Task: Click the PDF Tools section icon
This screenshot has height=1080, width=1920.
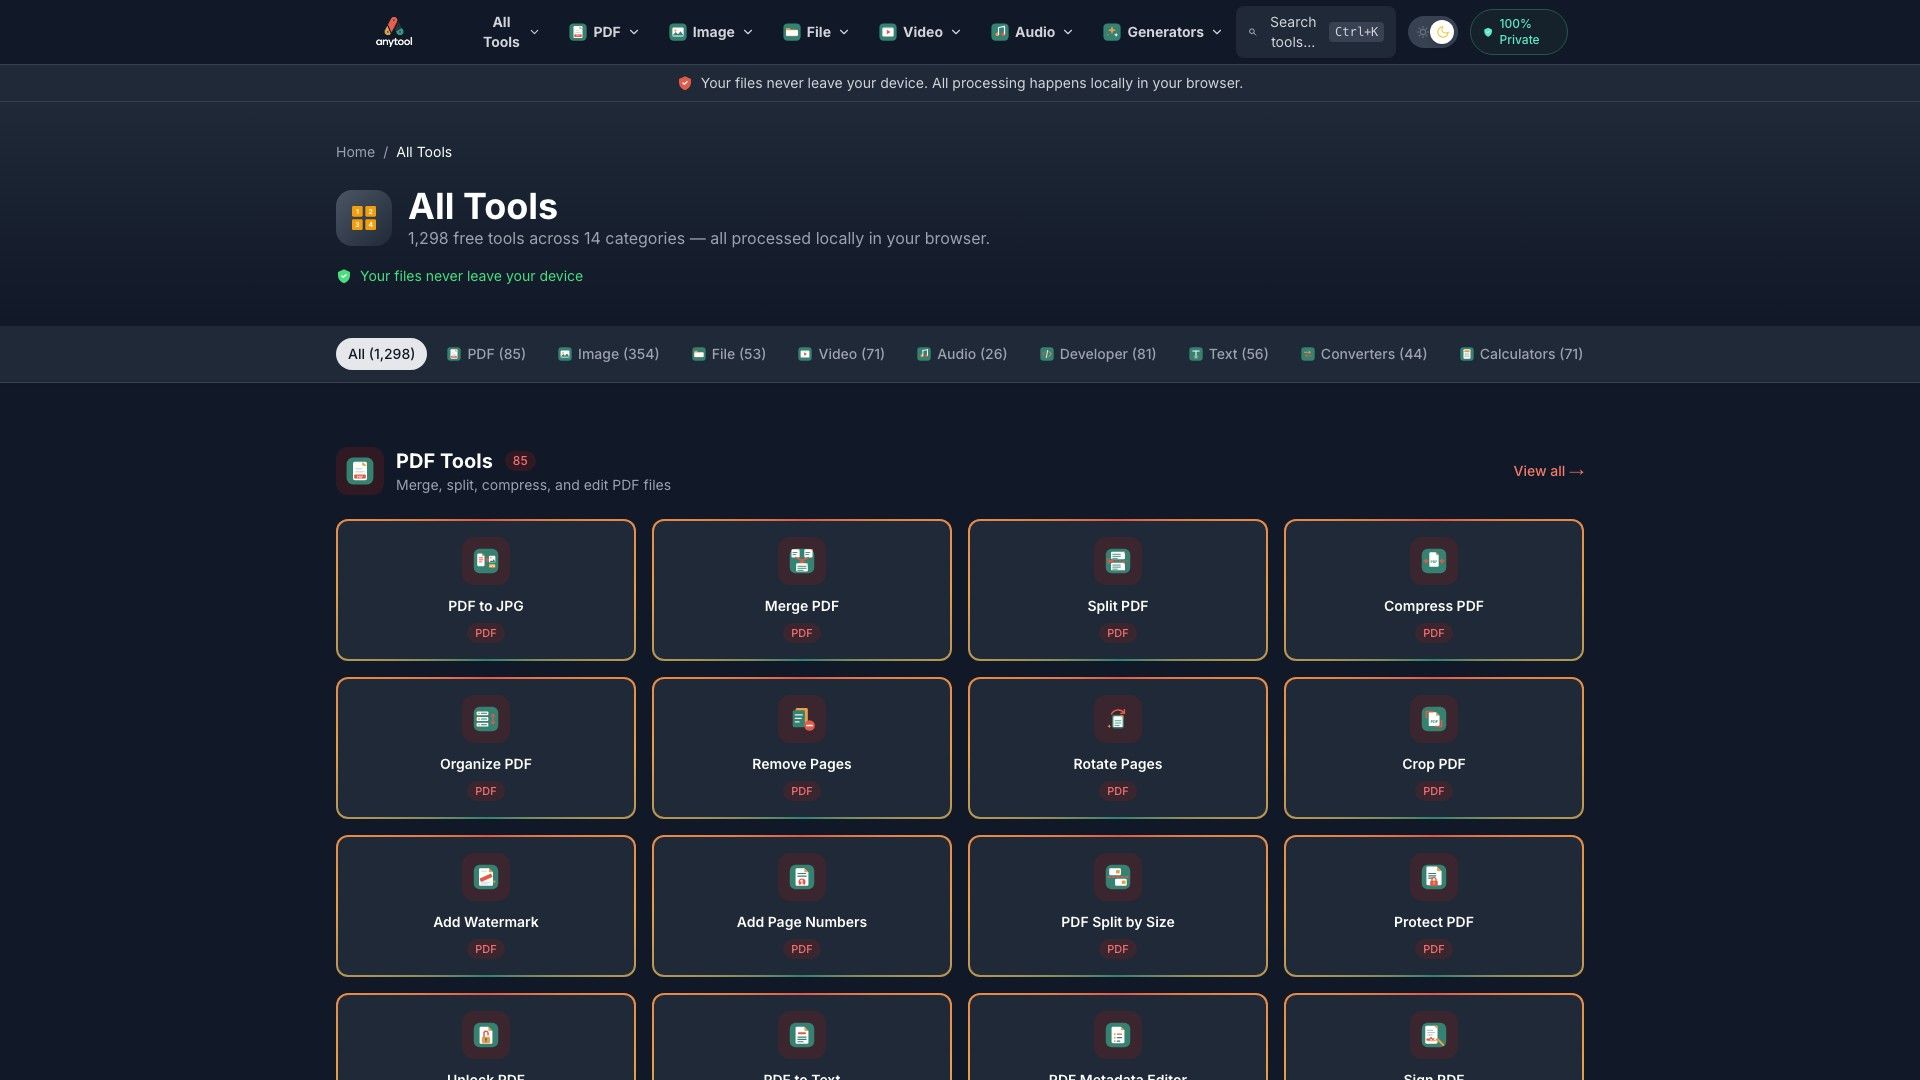Action: [x=360, y=471]
